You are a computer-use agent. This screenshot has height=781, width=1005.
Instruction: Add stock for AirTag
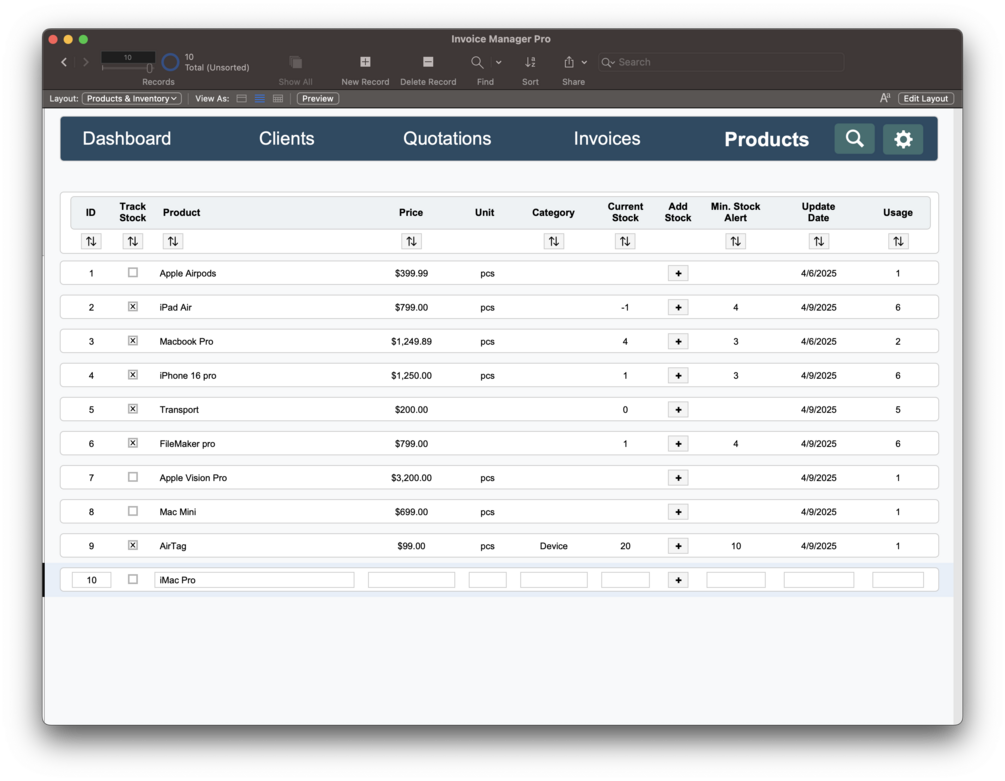point(678,546)
